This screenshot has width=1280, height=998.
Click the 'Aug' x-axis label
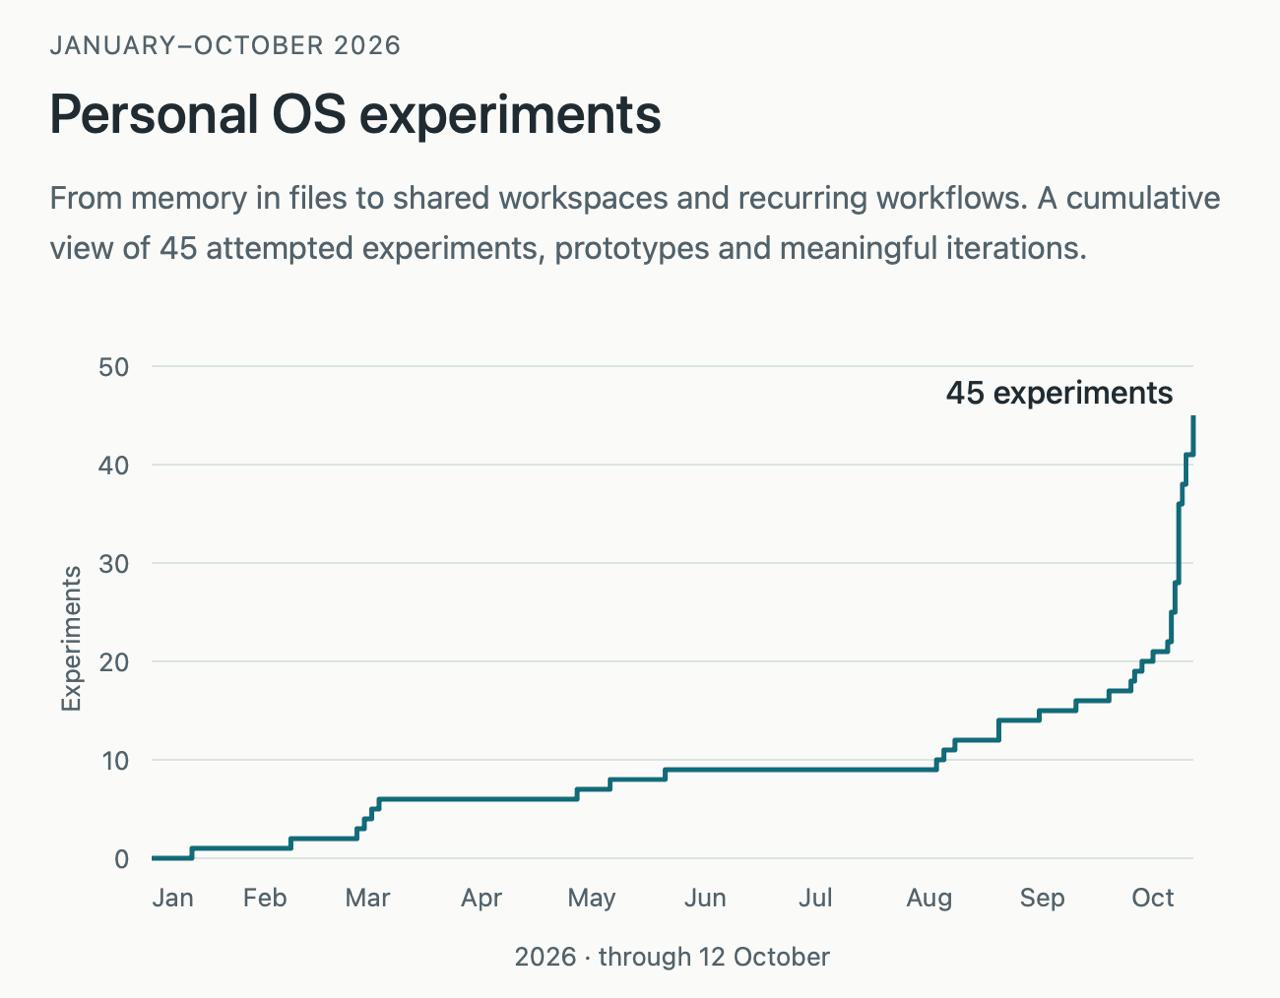(929, 898)
